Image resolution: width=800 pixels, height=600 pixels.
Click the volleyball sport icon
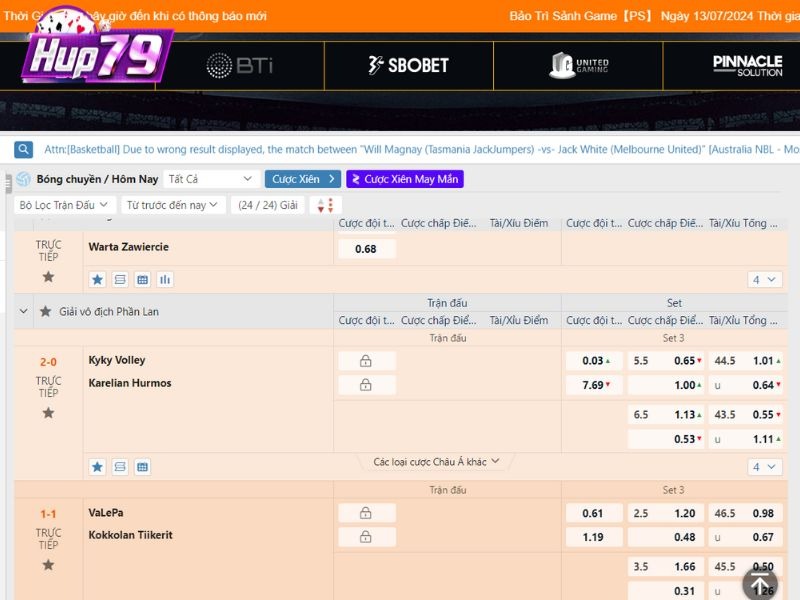23,179
